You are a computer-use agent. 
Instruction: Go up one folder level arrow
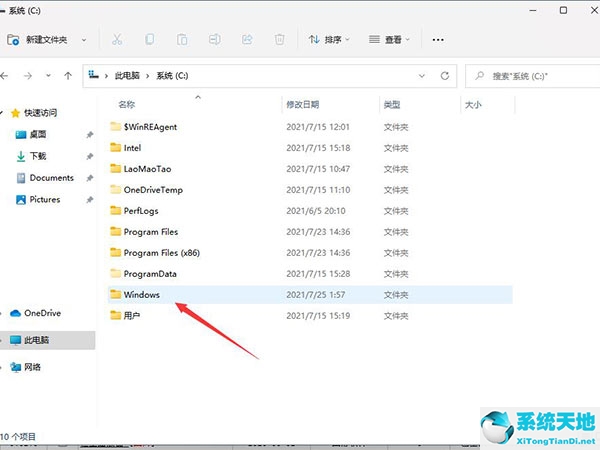tap(68, 76)
